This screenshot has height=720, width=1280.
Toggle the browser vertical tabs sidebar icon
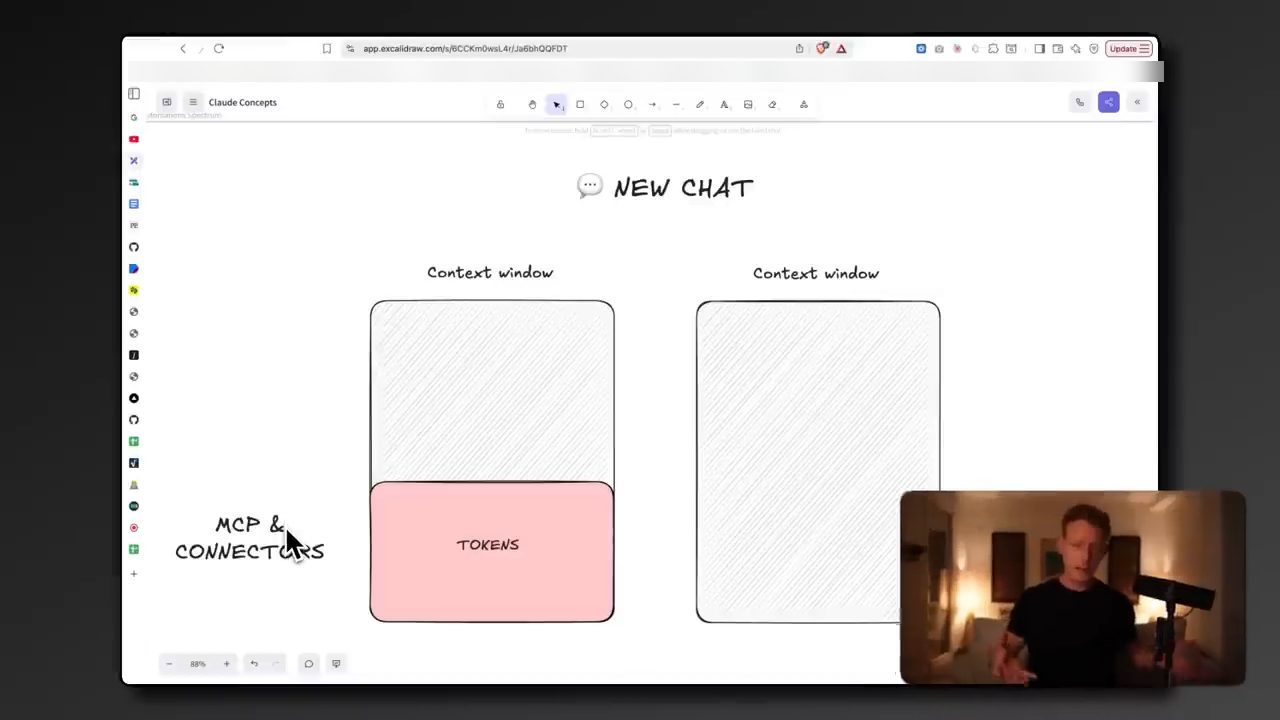pyautogui.click(x=134, y=93)
